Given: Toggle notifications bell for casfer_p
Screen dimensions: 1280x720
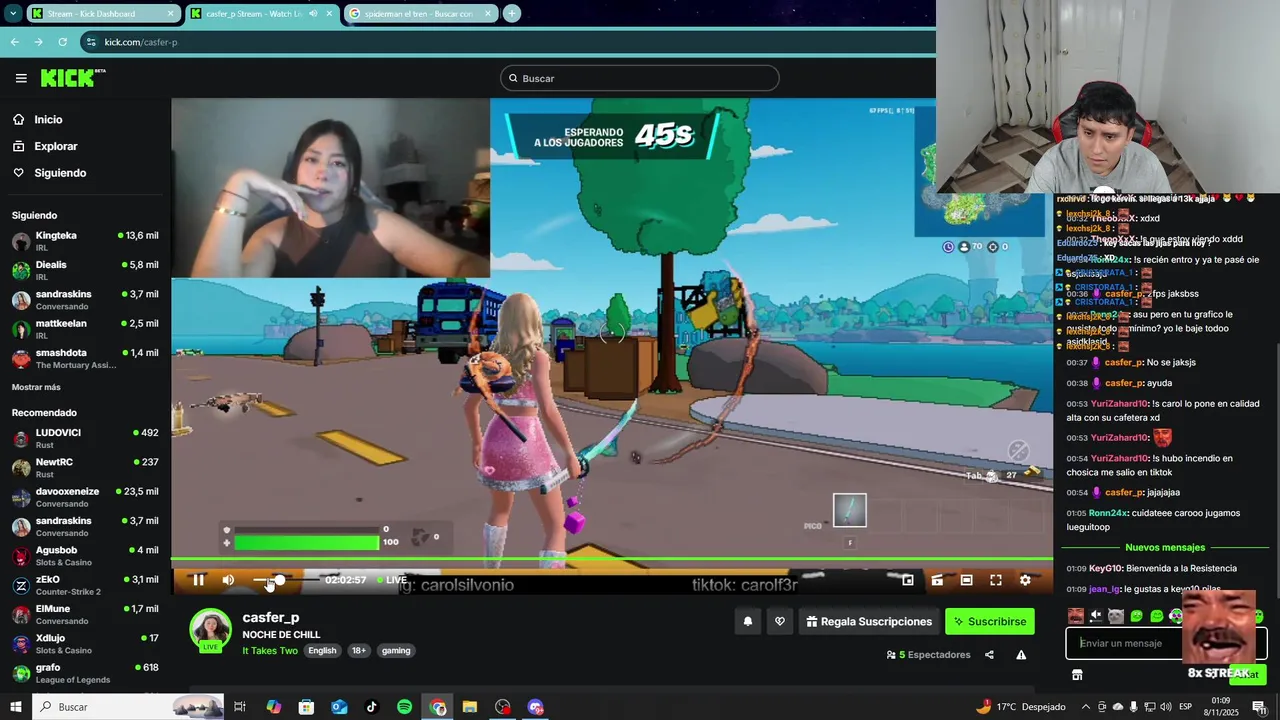Looking at the screenshot, I should point(747,621).
